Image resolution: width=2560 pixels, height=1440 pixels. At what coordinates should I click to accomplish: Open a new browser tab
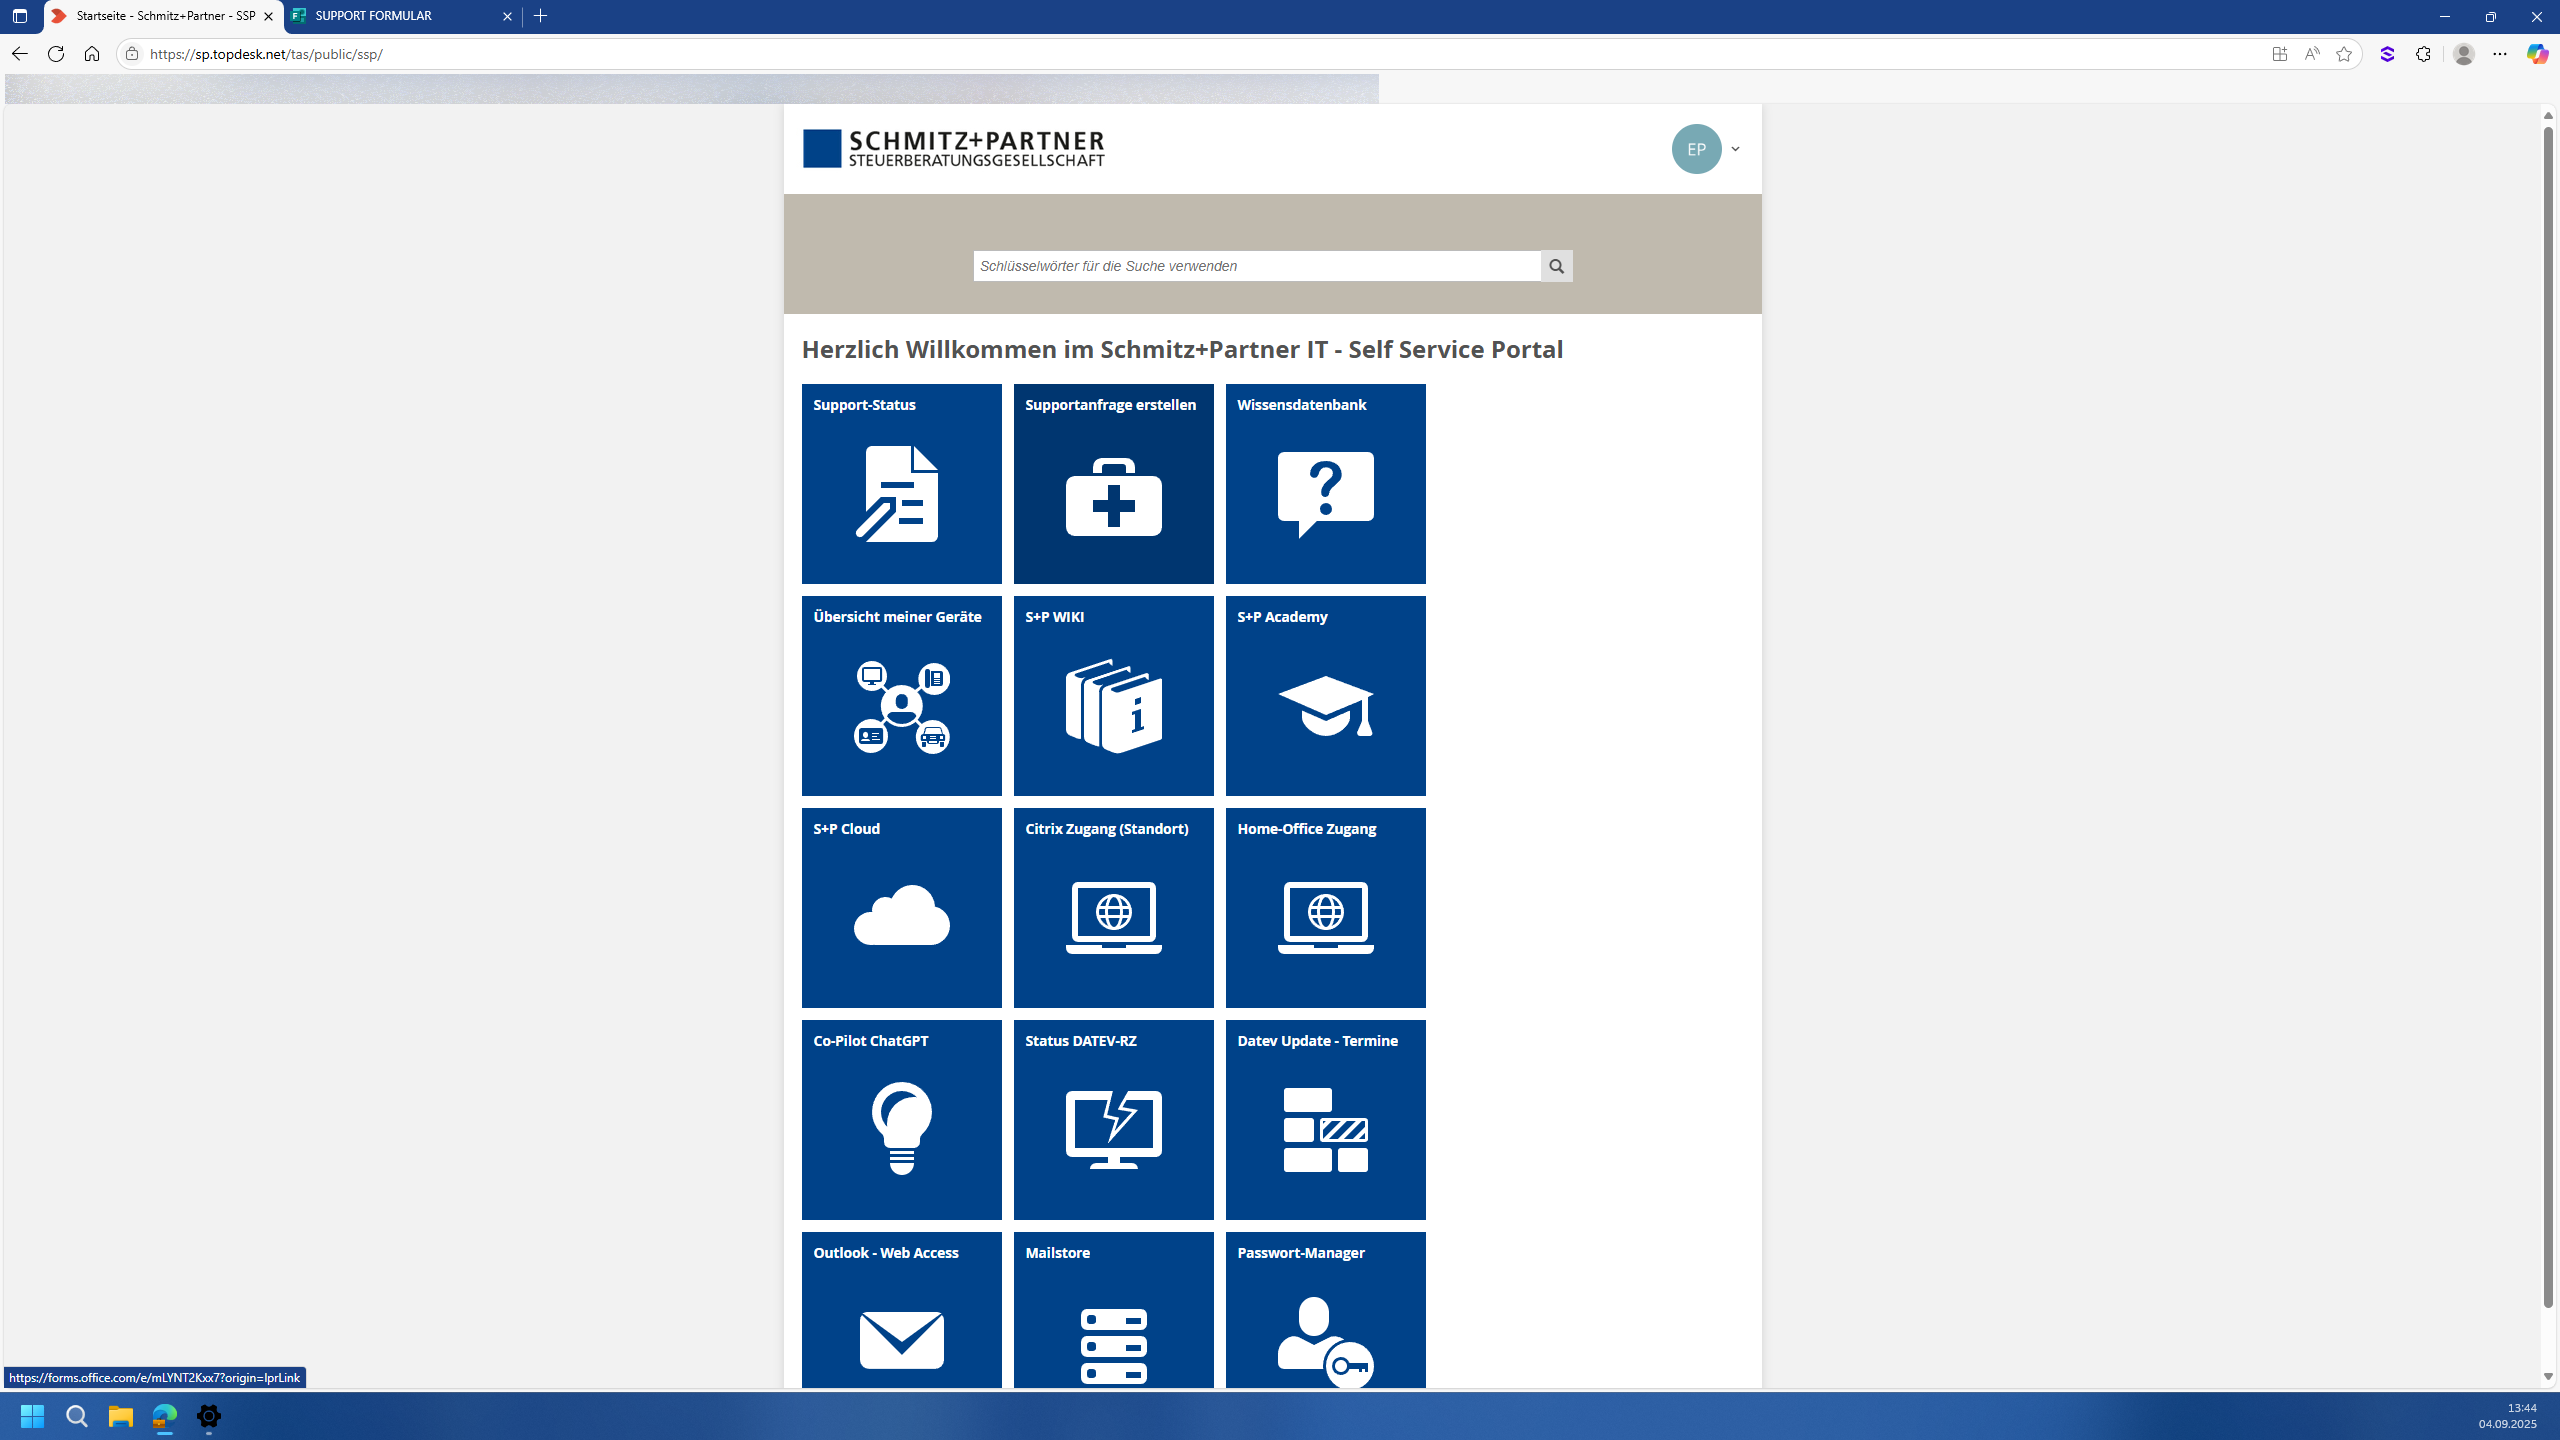541,16
